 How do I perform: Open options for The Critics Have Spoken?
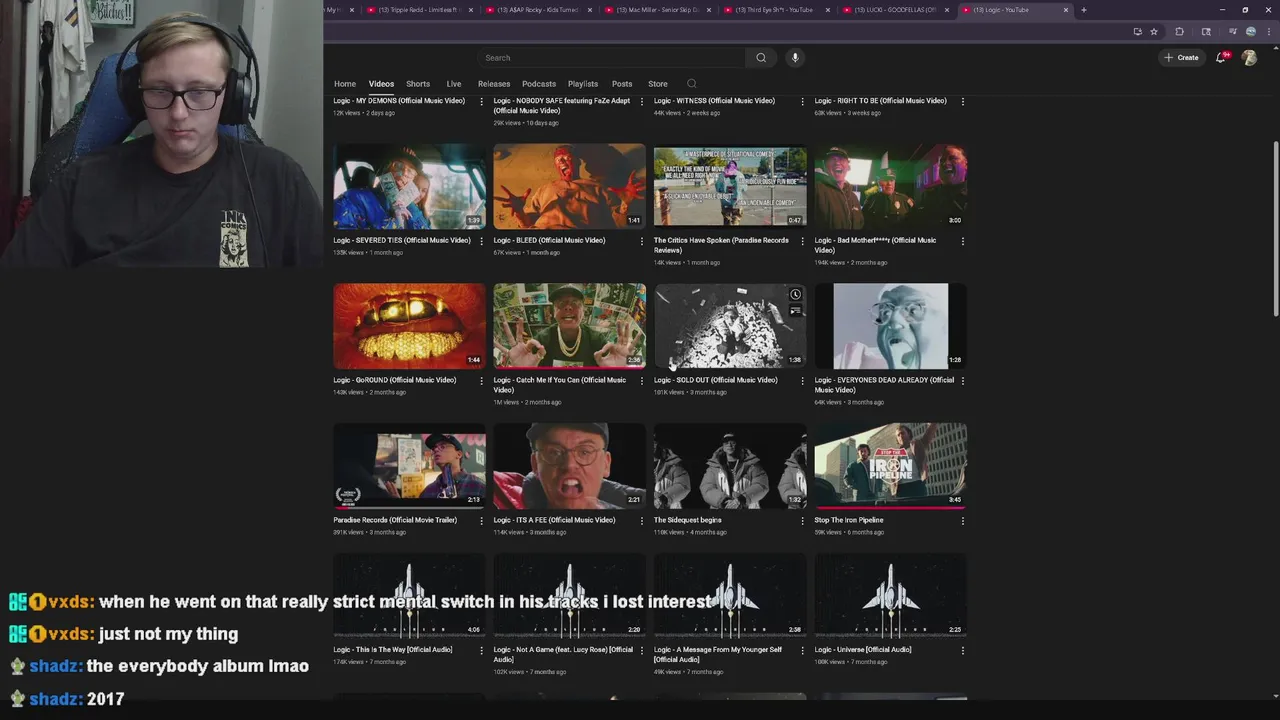[802, 241]
